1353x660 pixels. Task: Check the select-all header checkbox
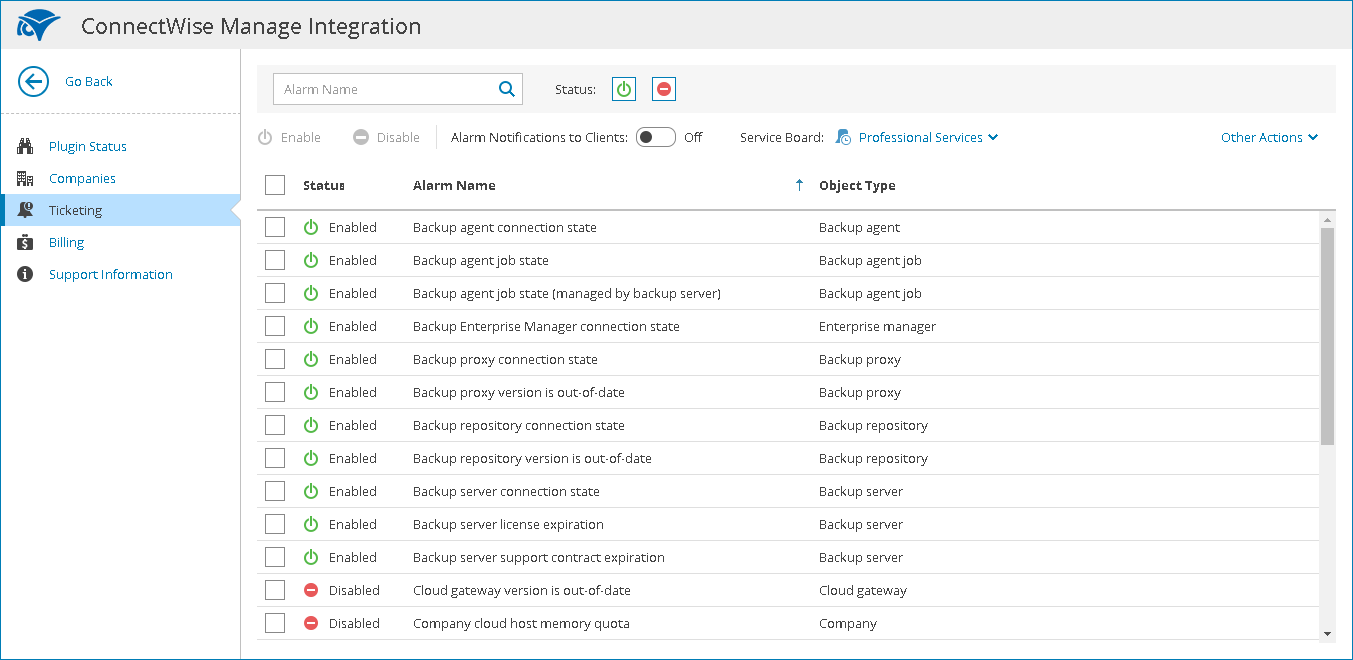[x=275, y=185]
